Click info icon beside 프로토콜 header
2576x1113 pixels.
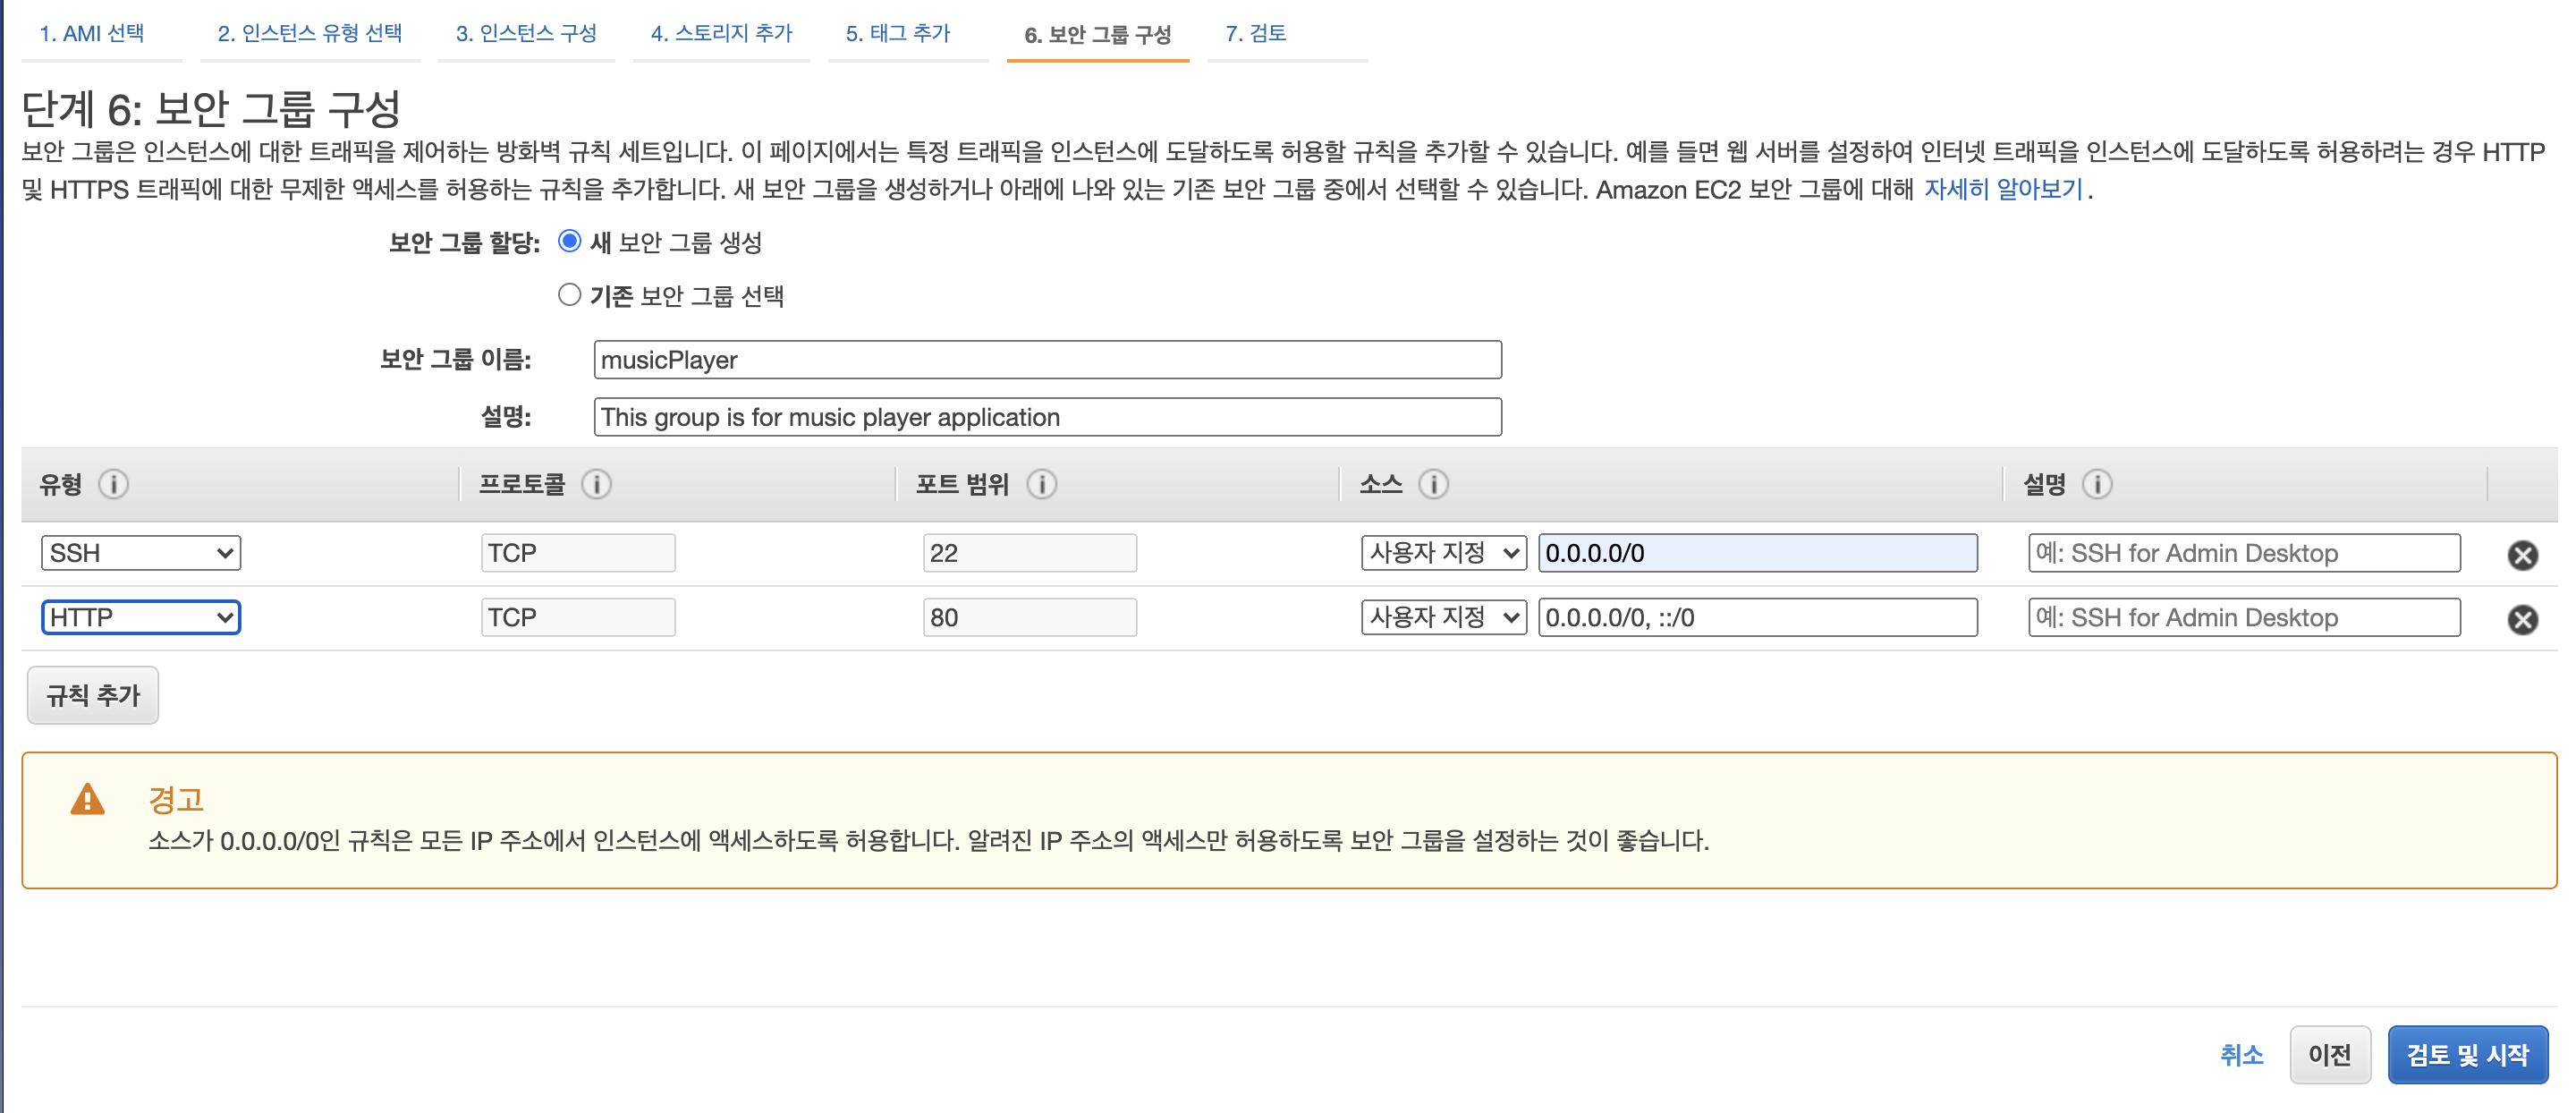point(596,484)
